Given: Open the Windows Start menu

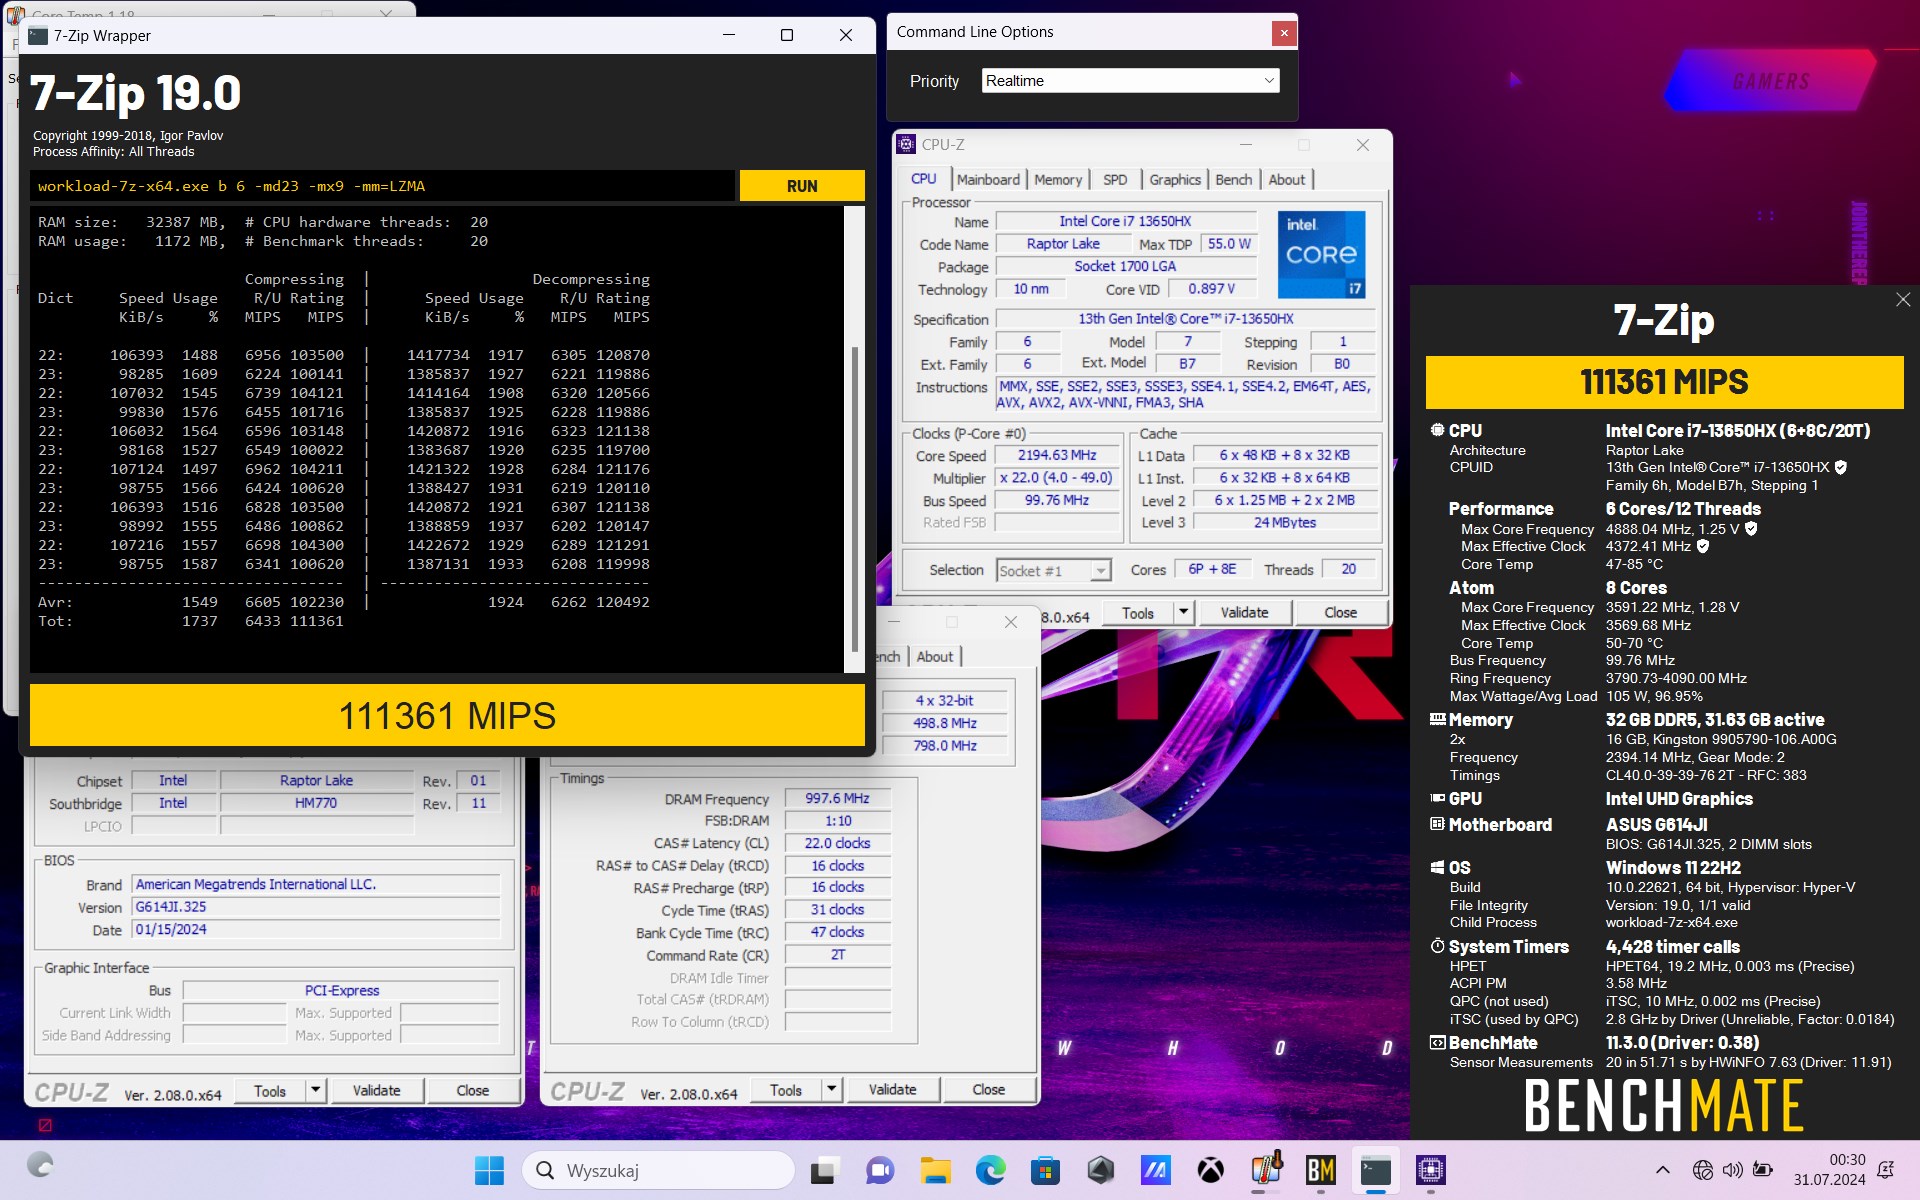Looking at the screenshot, I should click(x=489, y=1170).
